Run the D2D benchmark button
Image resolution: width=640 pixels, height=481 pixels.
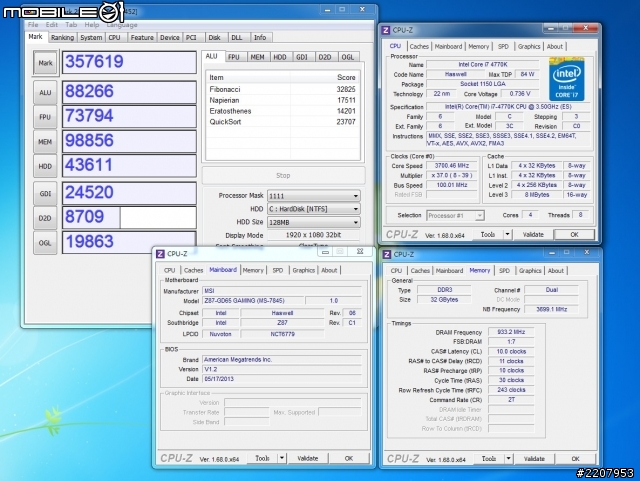tap(45, 218)
